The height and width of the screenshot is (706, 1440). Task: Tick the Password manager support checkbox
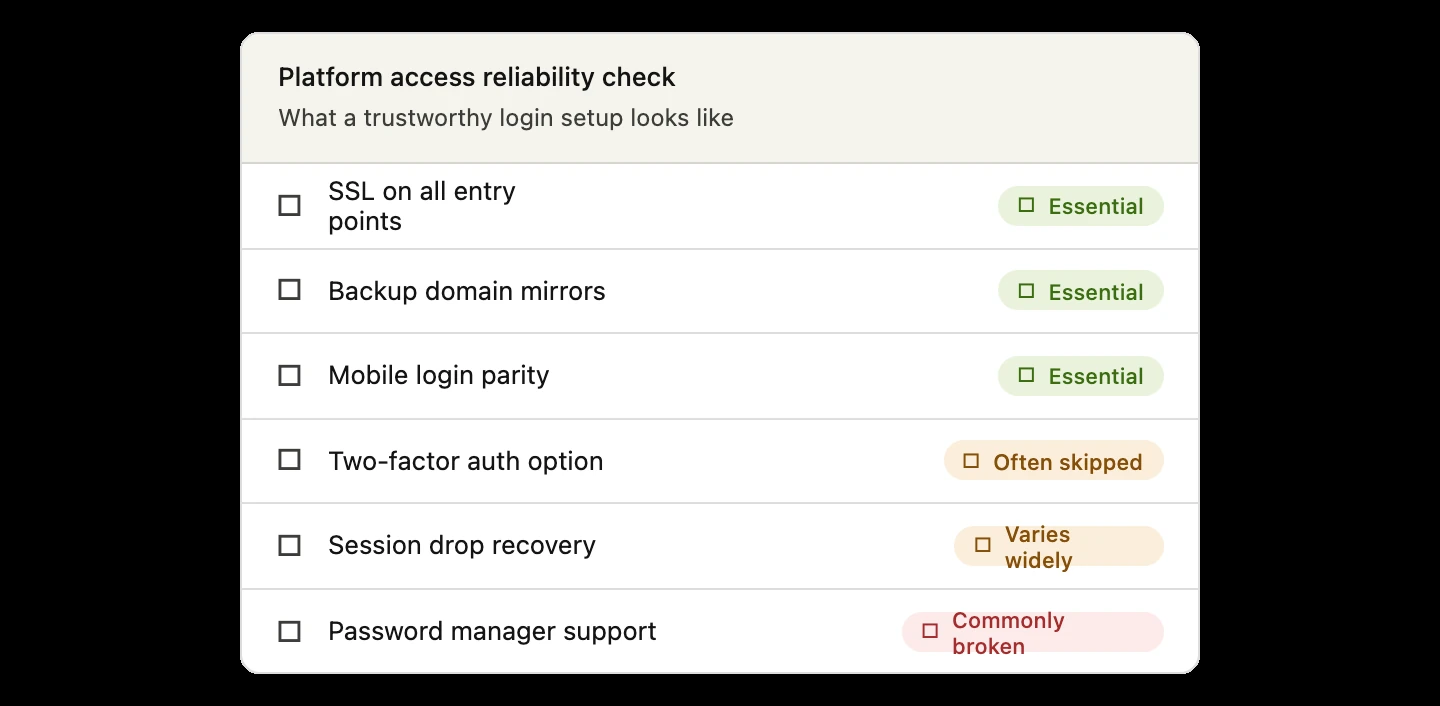289,632
